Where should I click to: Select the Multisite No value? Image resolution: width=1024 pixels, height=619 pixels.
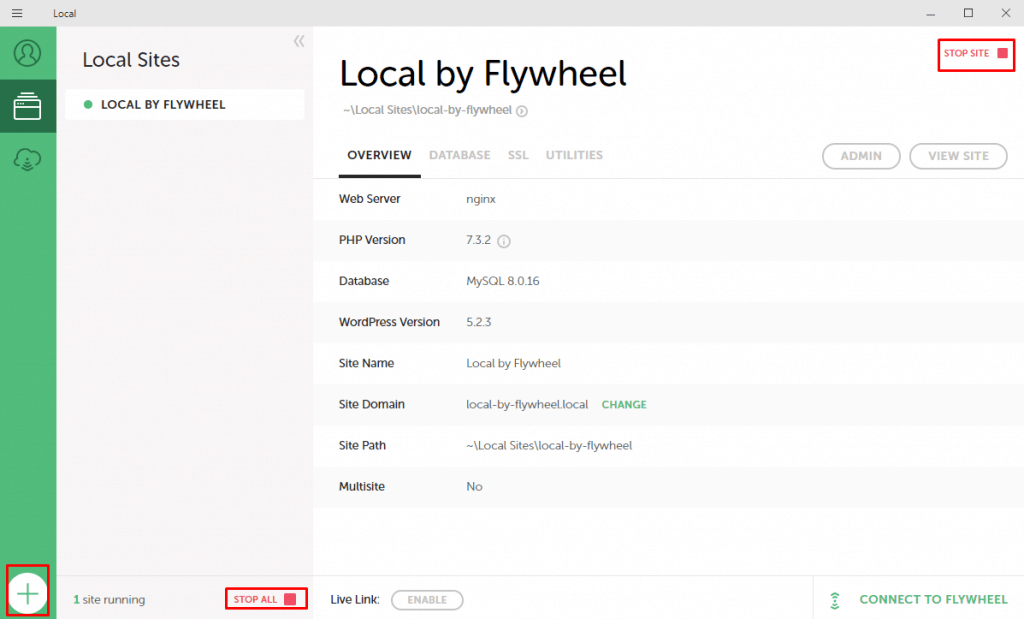[x=474, y=486]
